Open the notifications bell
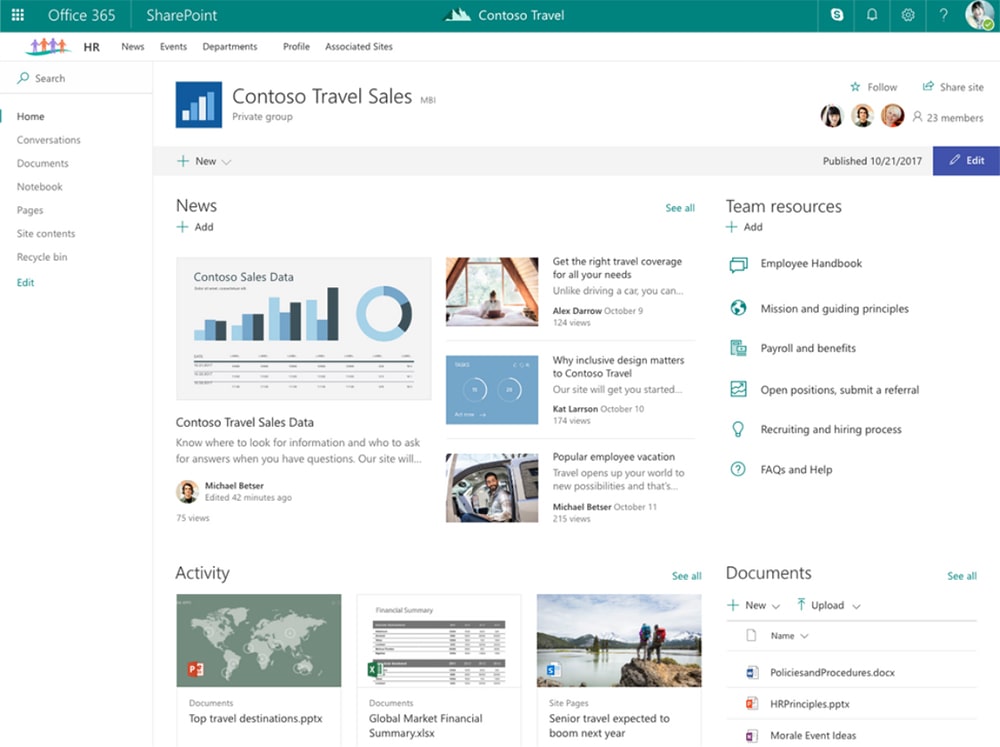The width and height of the screenshot is (1000, 747). point(872,15)
